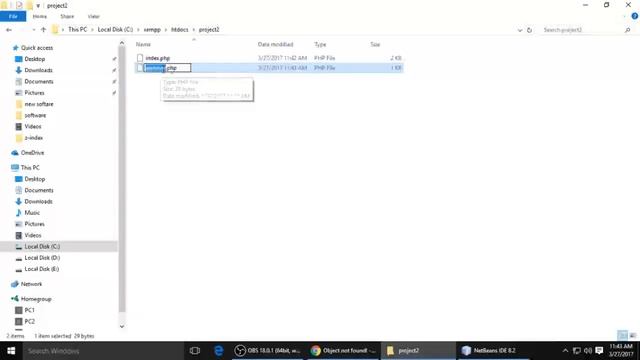Expand ribbon chevron near help icon
640x360 pixels.
[x=625, y=17]
